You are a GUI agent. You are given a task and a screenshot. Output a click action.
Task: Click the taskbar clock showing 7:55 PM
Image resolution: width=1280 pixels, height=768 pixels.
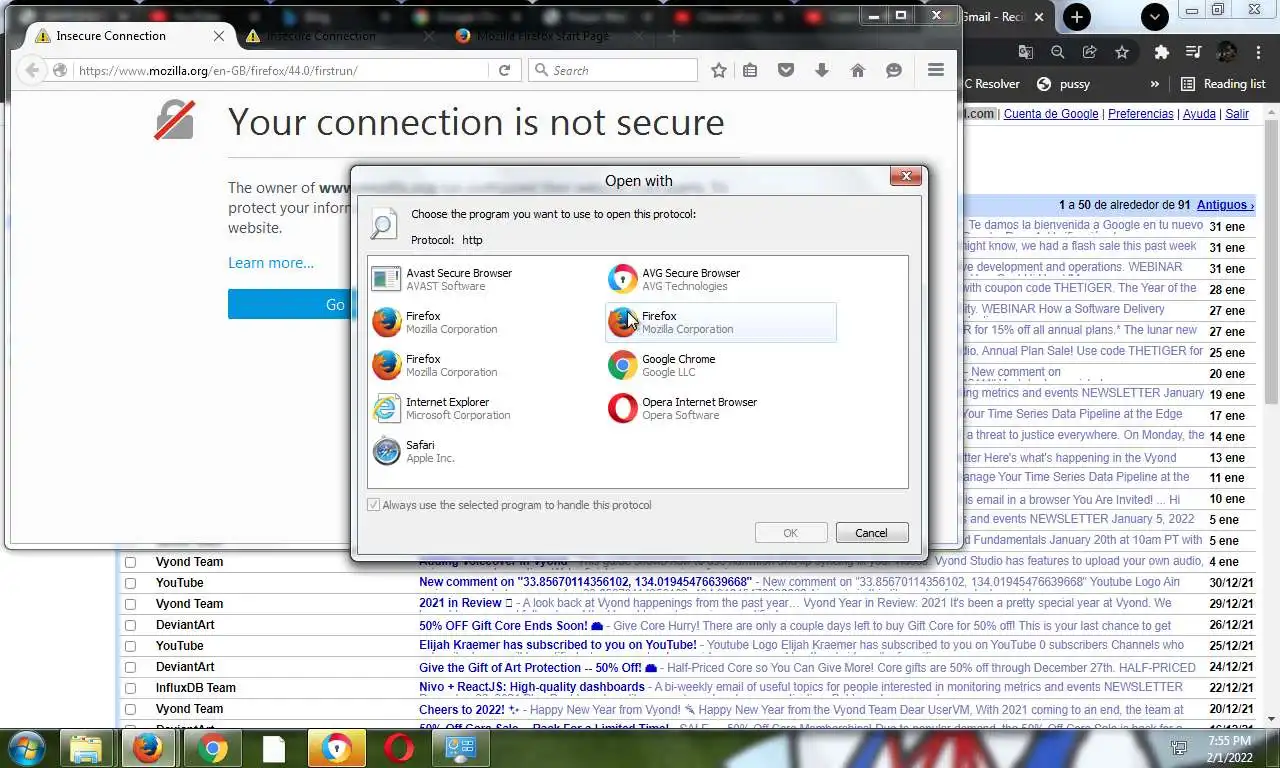(x=1228, y=748)
